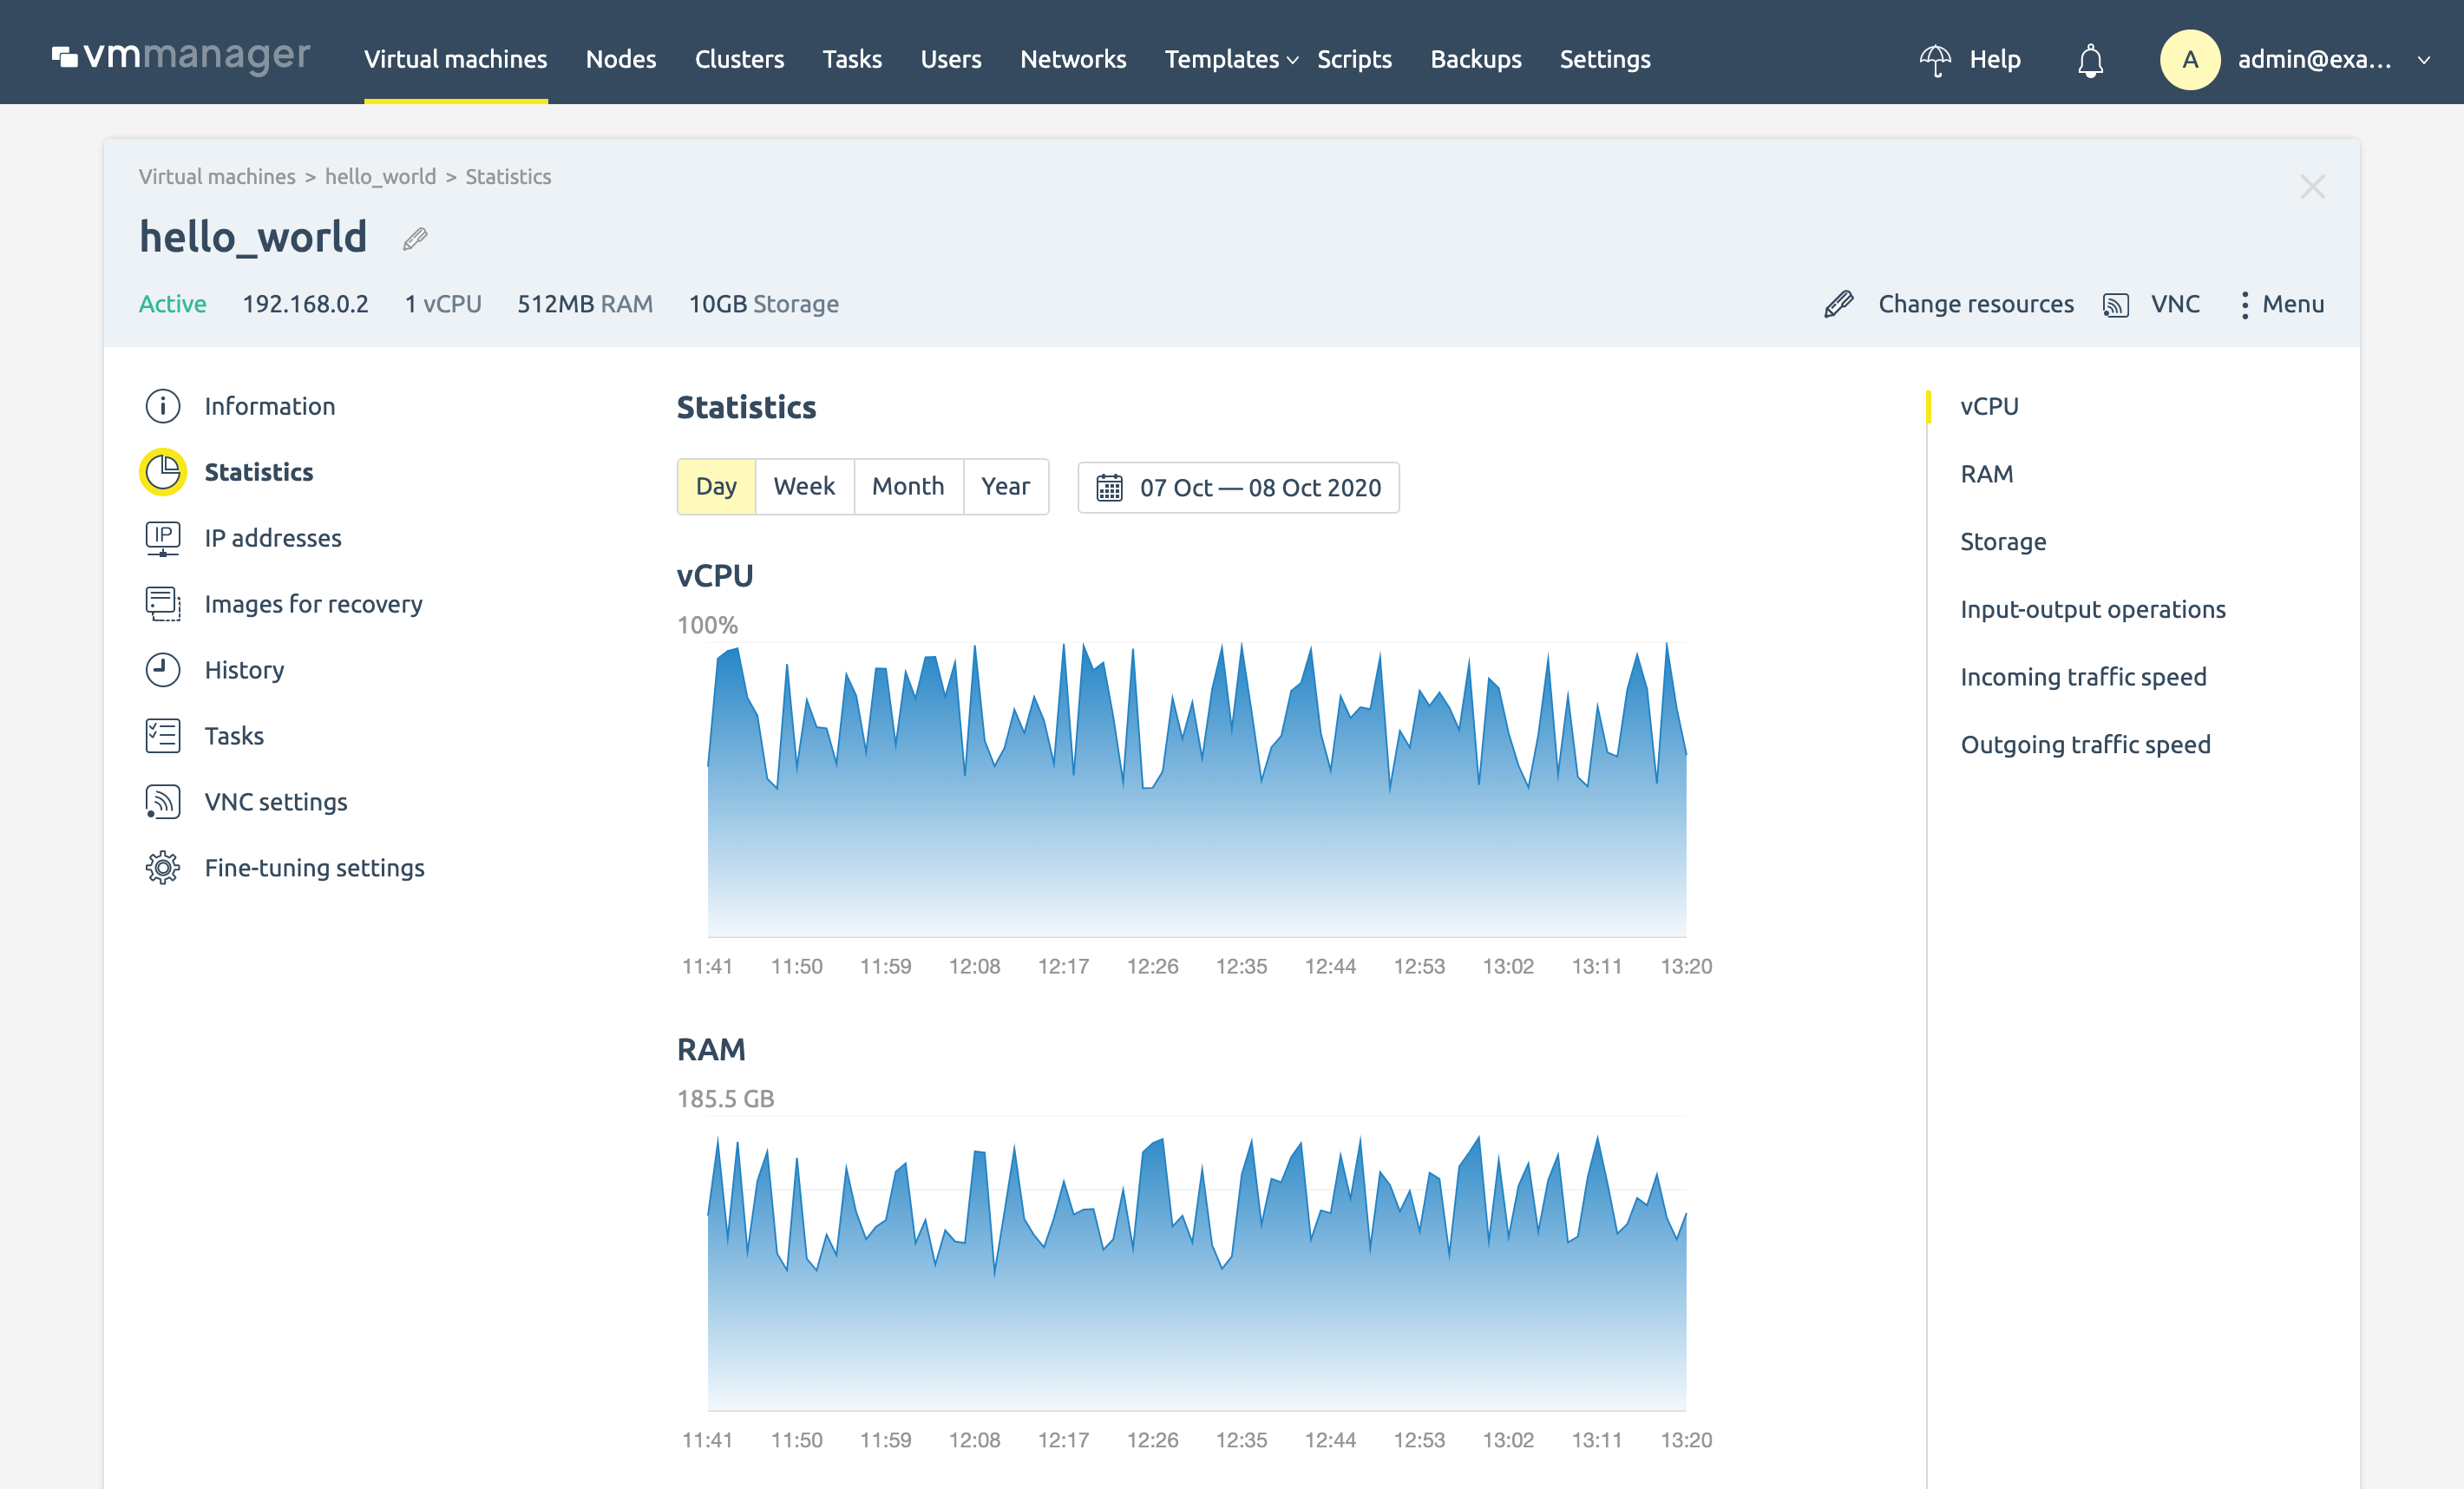Viewport: 2464px width, 1489px height.
Task: Click the Help label
Action: [1995, 59]
